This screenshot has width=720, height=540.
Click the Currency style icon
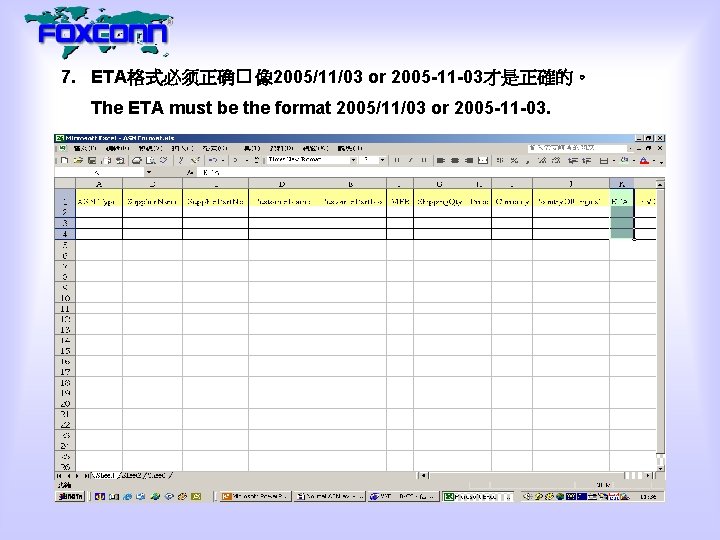(501, 160)
